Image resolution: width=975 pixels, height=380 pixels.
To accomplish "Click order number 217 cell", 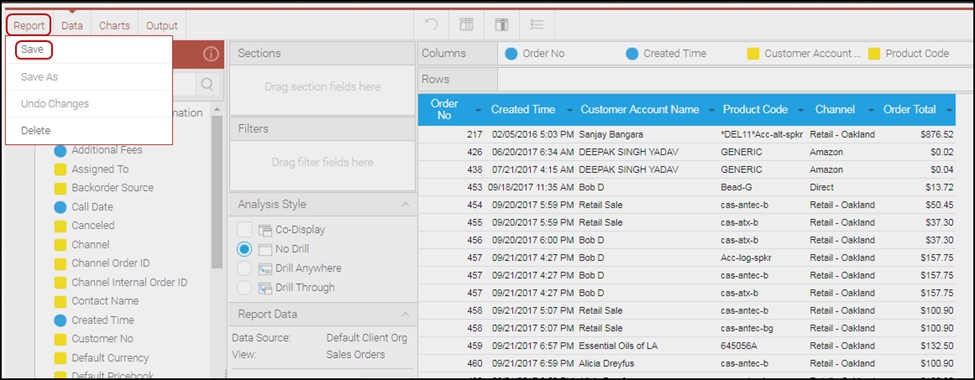I will (x=474, y=134).
